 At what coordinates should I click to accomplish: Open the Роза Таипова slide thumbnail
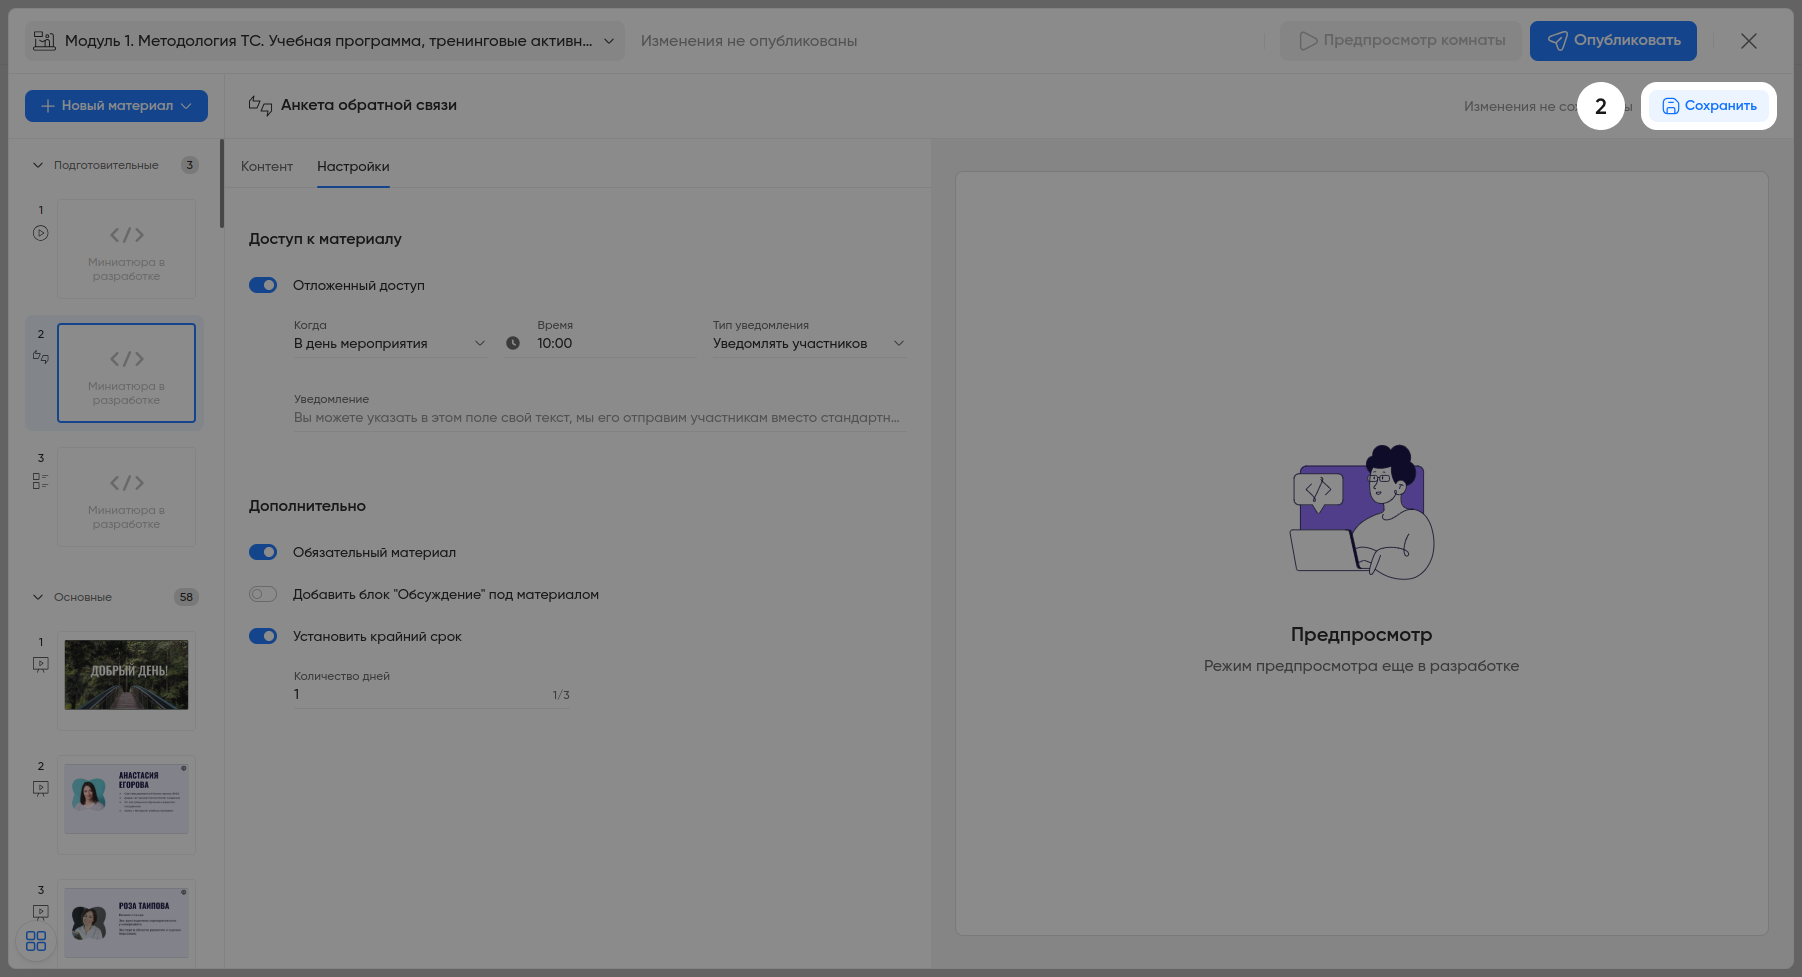coord(126,923)
